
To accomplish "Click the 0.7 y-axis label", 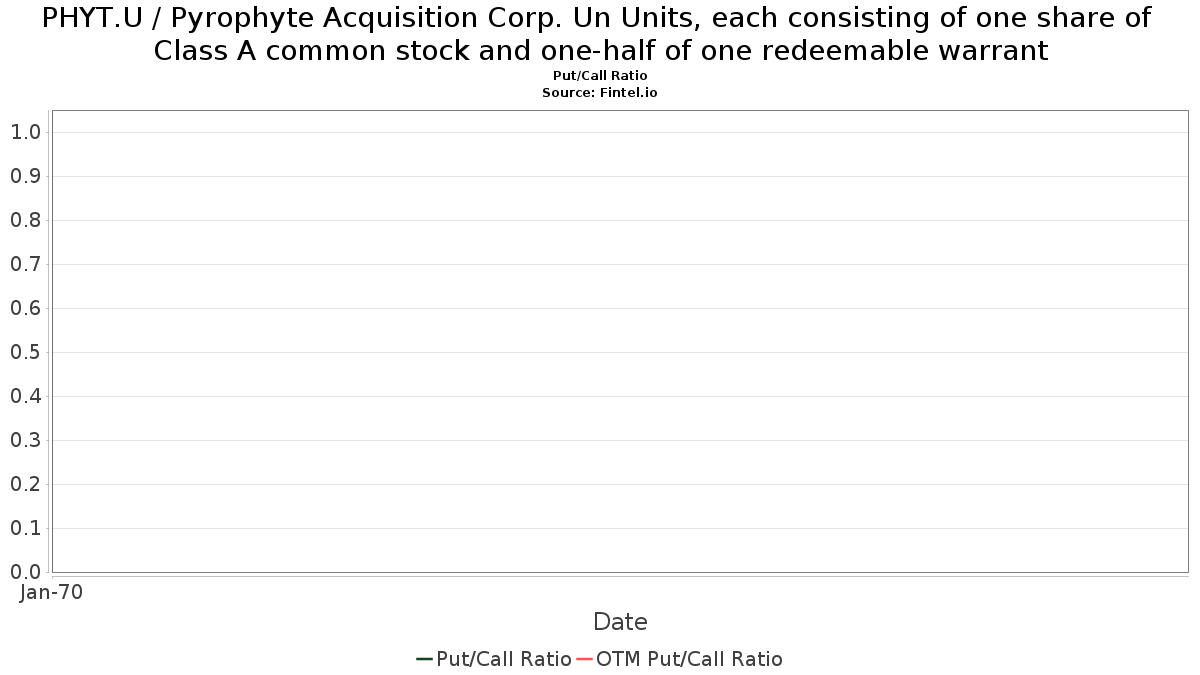I will click(25, 264).
